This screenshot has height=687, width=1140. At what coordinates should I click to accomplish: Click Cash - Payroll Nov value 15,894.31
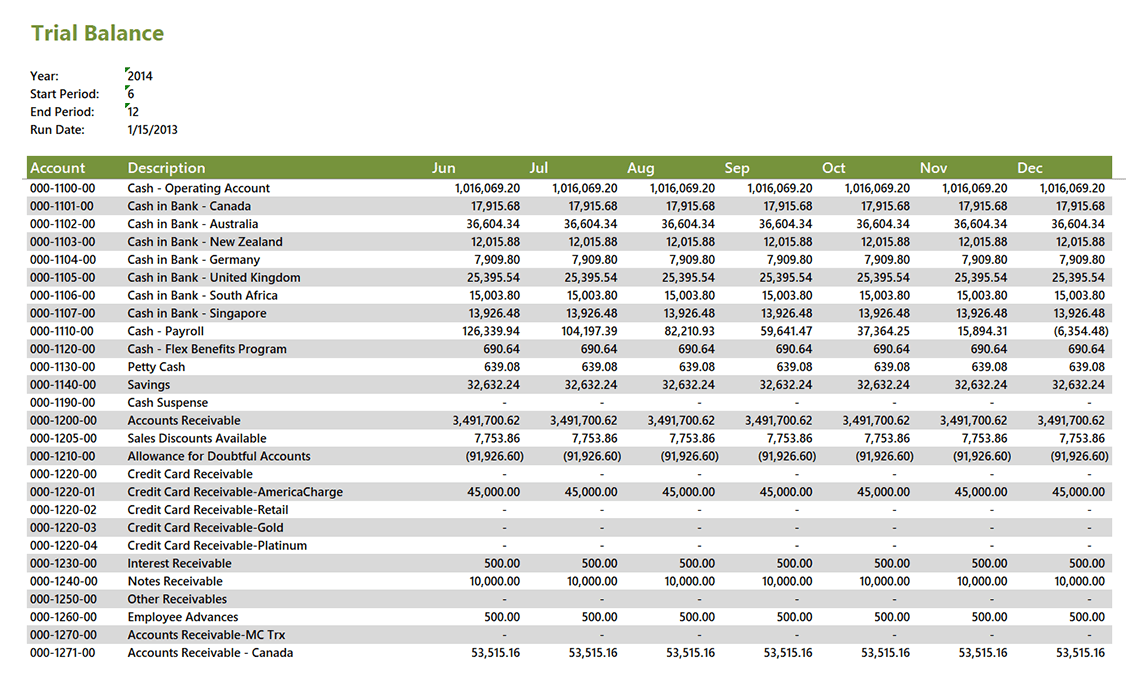pos(982,332)
